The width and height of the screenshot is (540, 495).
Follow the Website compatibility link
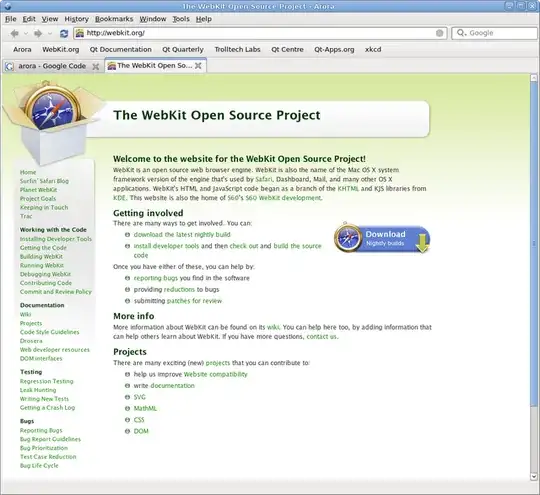pos(216,374)
